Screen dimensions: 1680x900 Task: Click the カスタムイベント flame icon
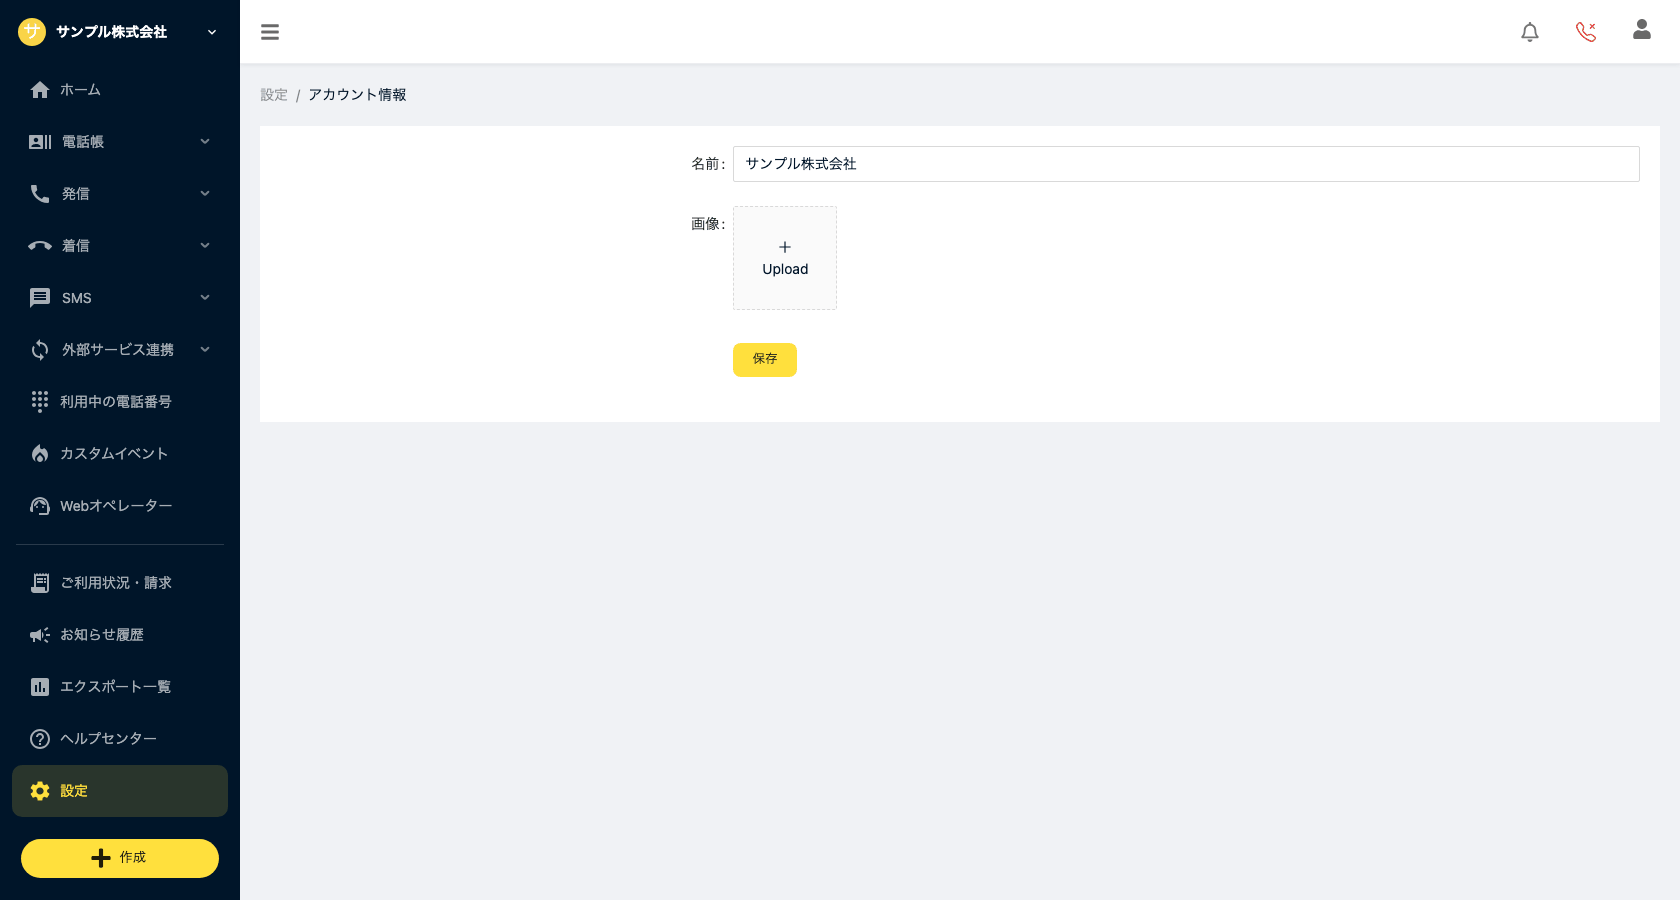point(40,454)
